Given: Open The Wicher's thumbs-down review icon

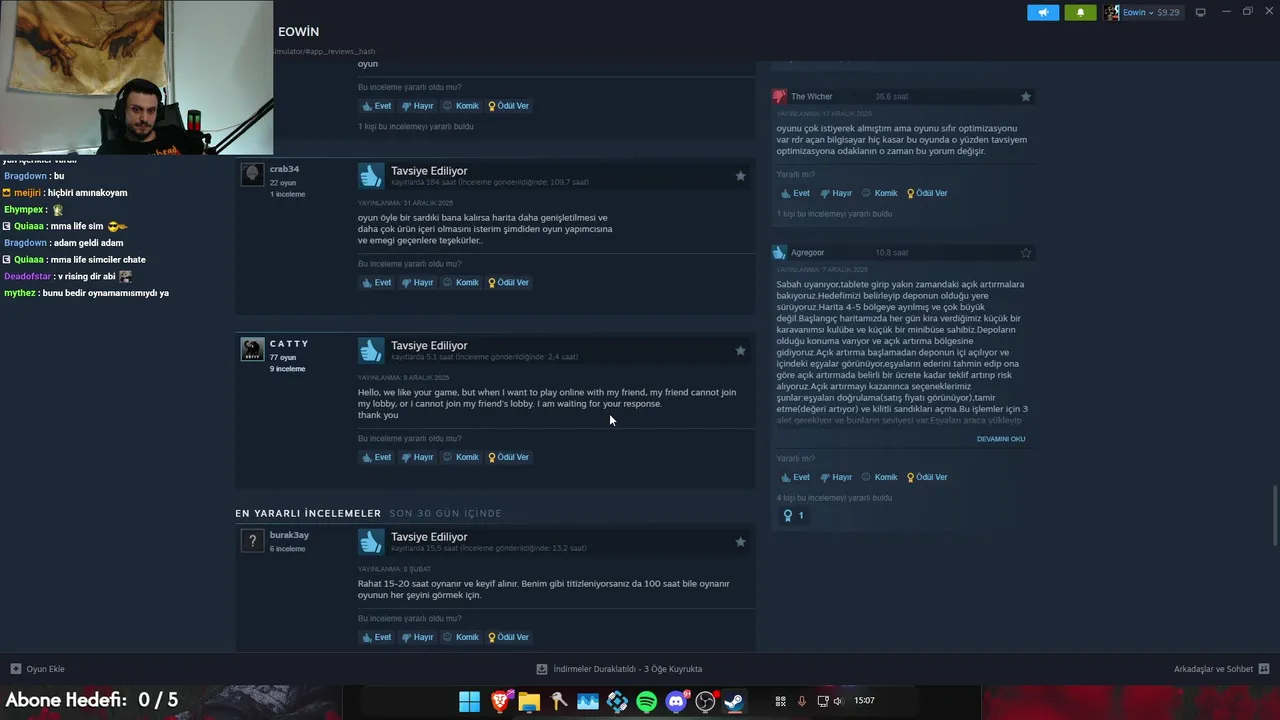Looking at the screenshot, I should coord(780,96).
